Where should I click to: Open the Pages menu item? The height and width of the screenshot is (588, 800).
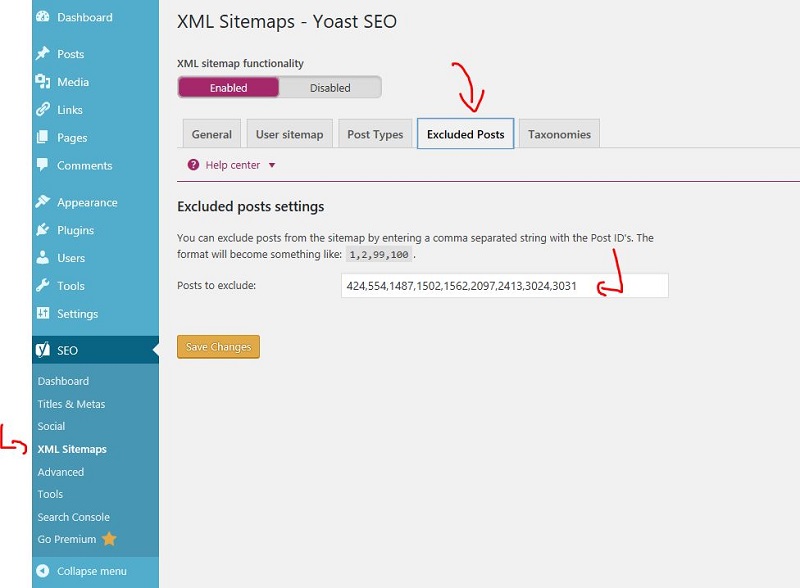pyautogui.click(x=95, y=137)
